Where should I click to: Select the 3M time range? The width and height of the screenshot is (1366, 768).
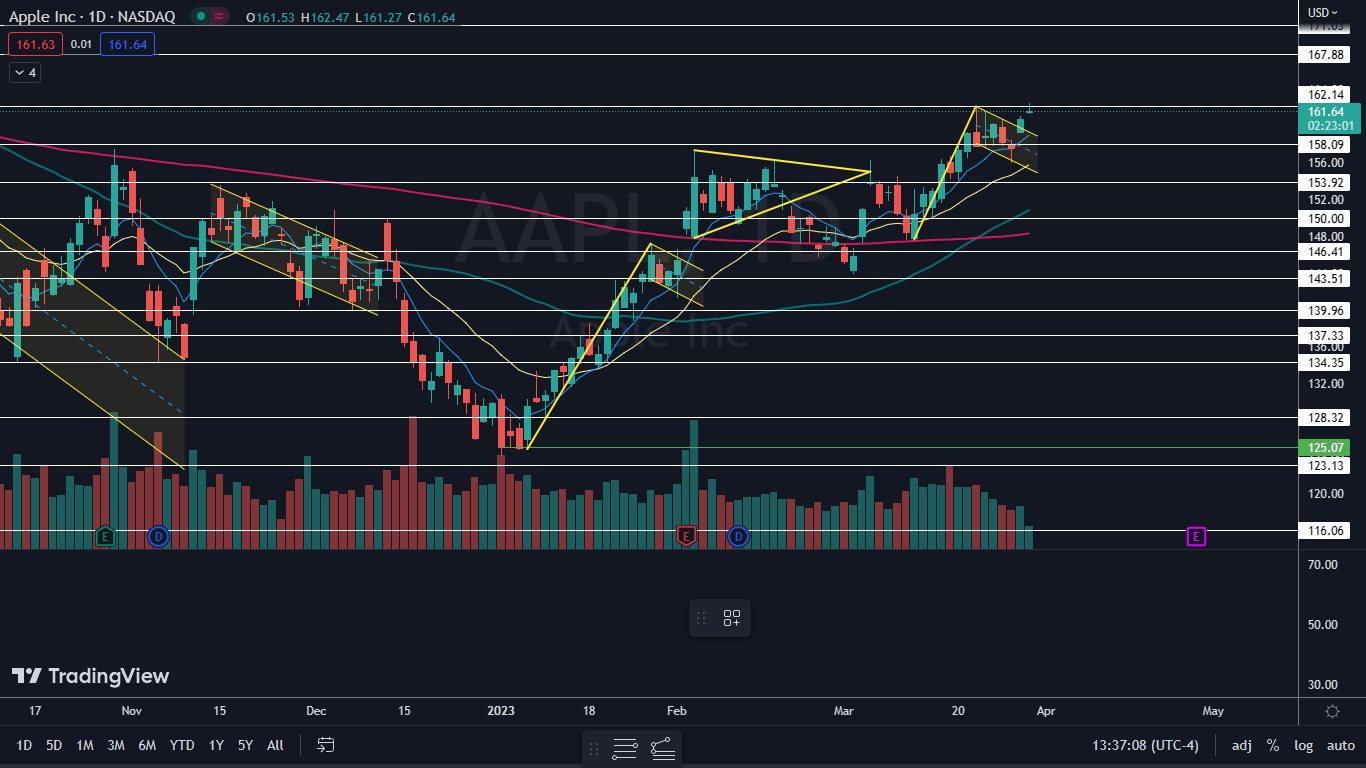[x=116, y=745]
